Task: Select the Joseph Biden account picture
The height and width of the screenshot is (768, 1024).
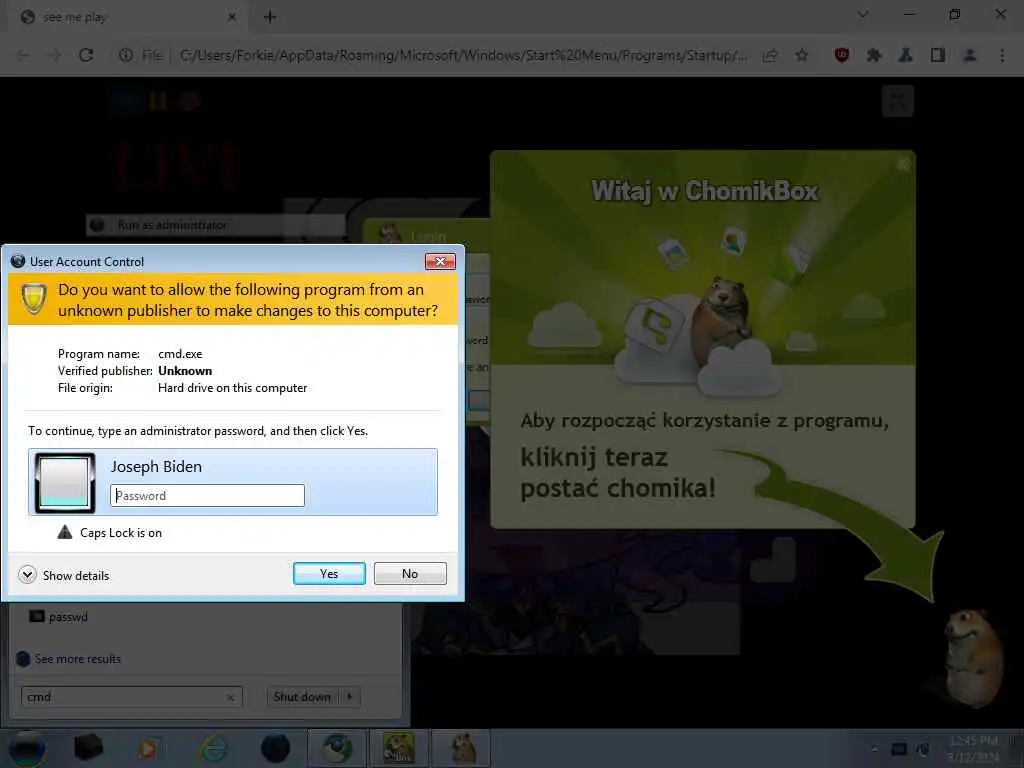Action: tap(65, 482)
